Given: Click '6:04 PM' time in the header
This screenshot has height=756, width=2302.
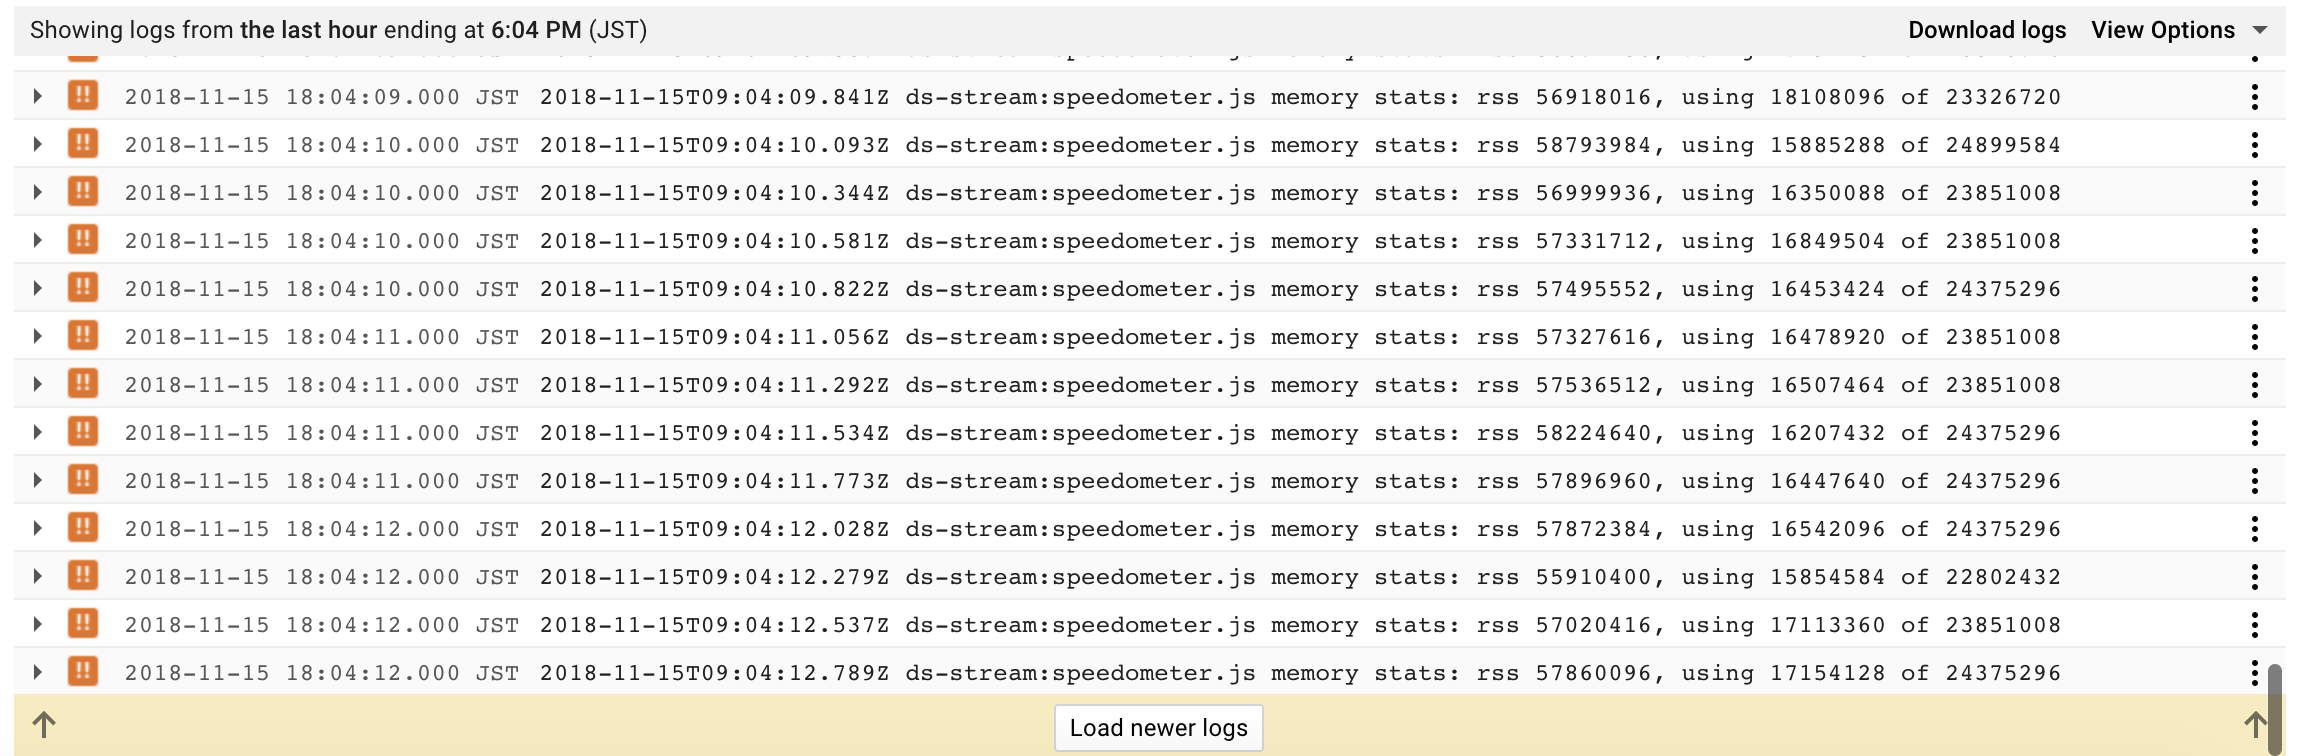Looking at the screenshot, I should coord(536,30).
